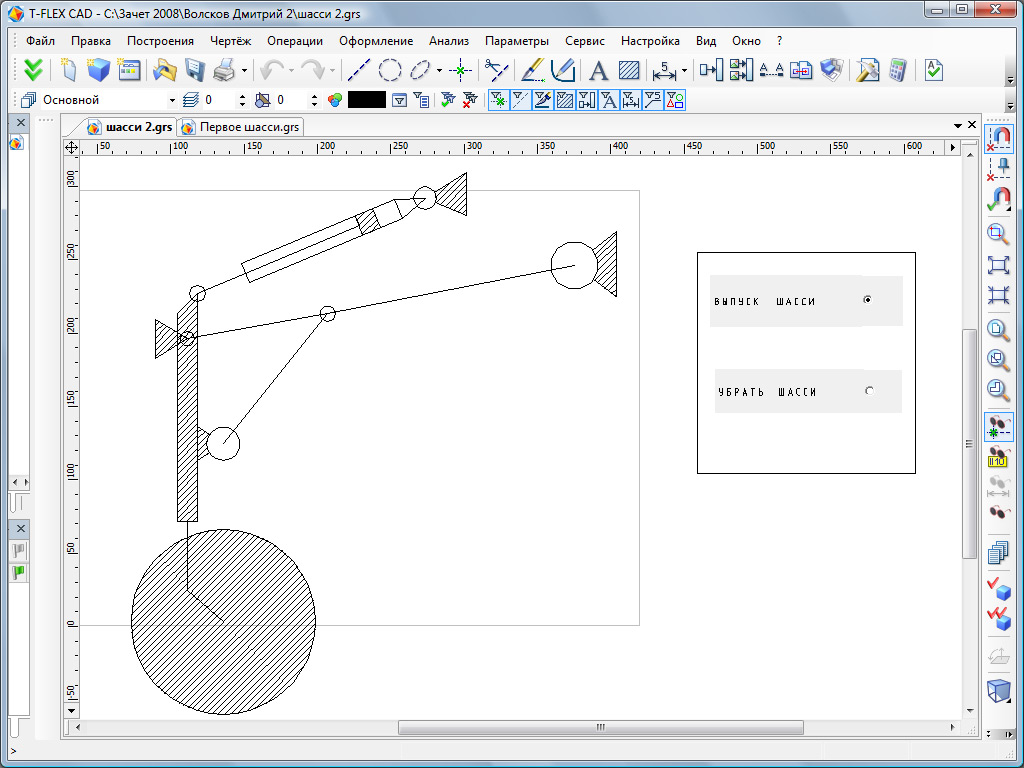Select the construction line tool
Image resolution: width=1024 pixels, height=768 pixels.
point(359,70)
